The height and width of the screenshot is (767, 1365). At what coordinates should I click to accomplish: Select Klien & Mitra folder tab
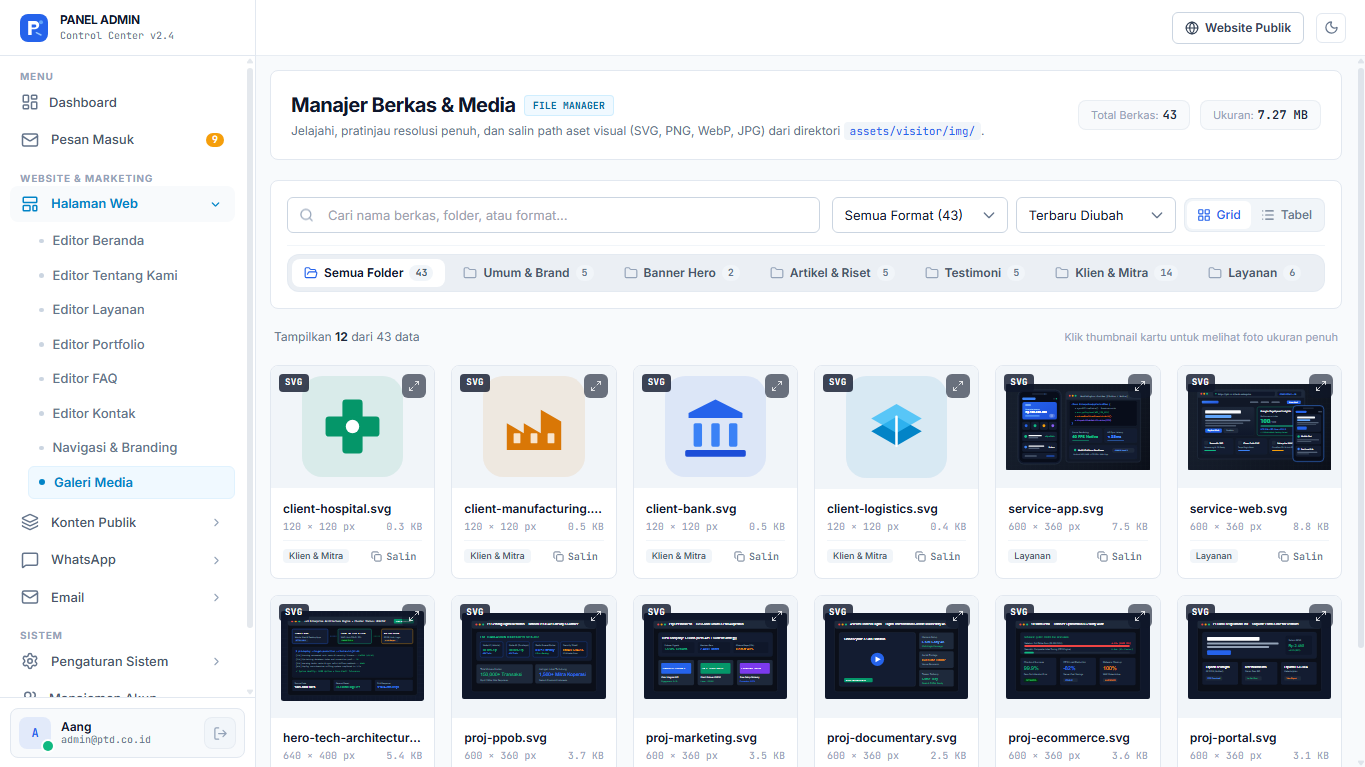1115,273
